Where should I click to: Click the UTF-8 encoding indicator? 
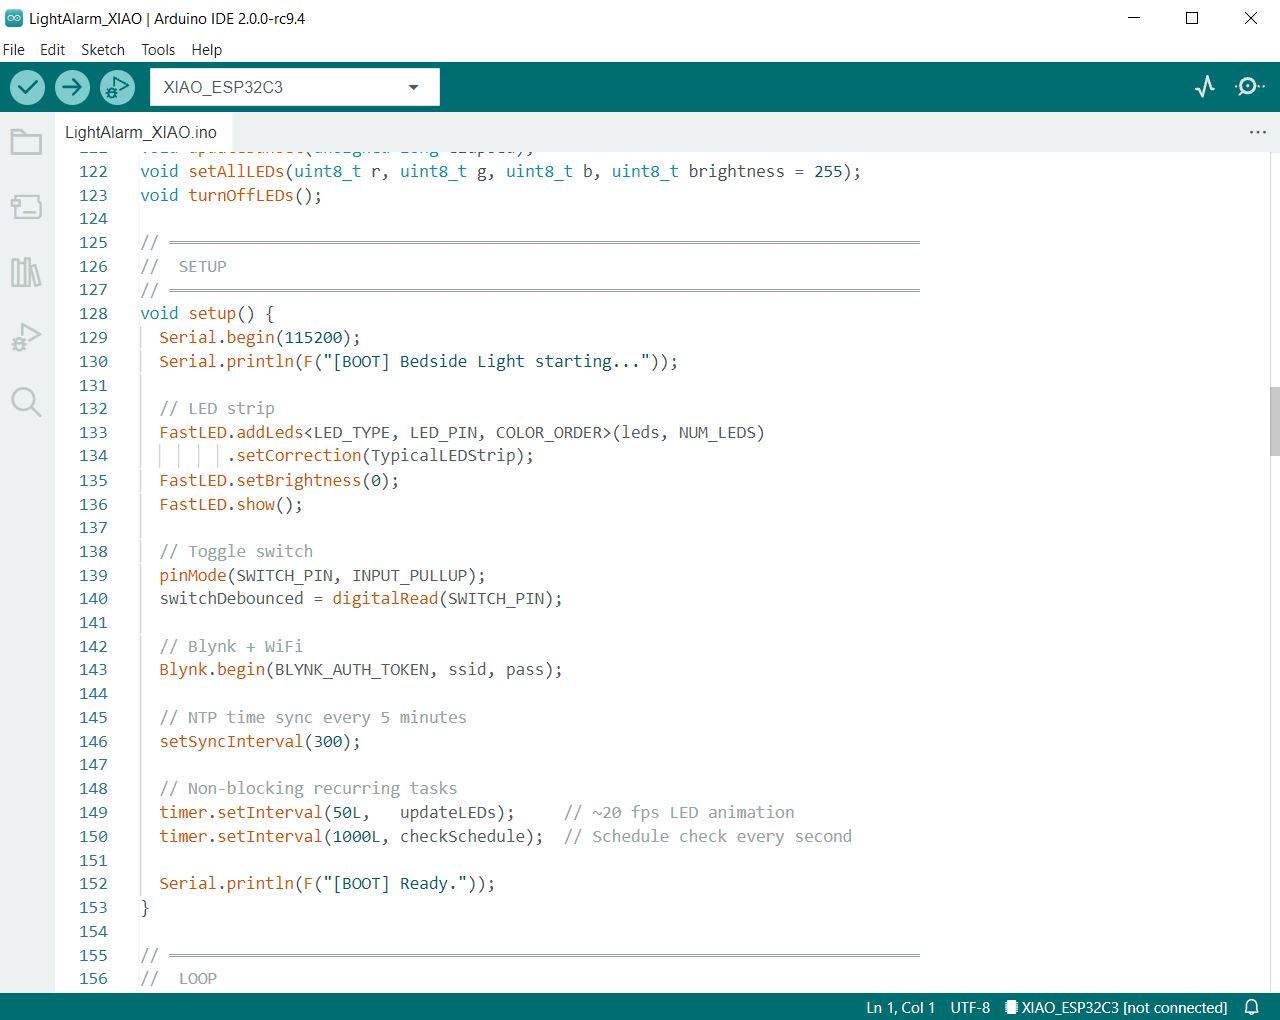coord(970,1007)
